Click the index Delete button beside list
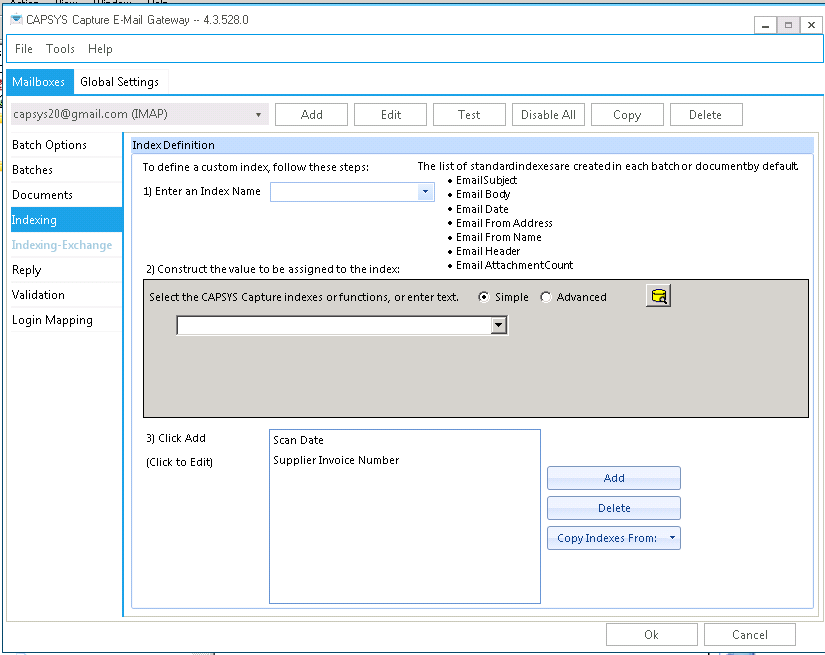This screenshot has height=655, width=825. (613, 508)
